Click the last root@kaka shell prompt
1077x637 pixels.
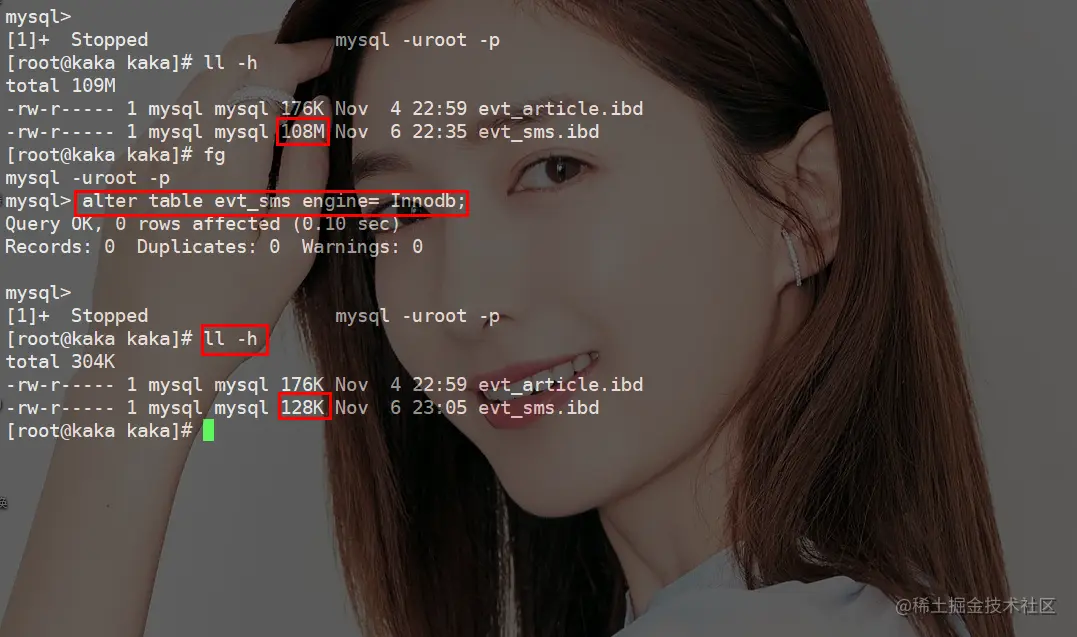(x=99, y=431)
